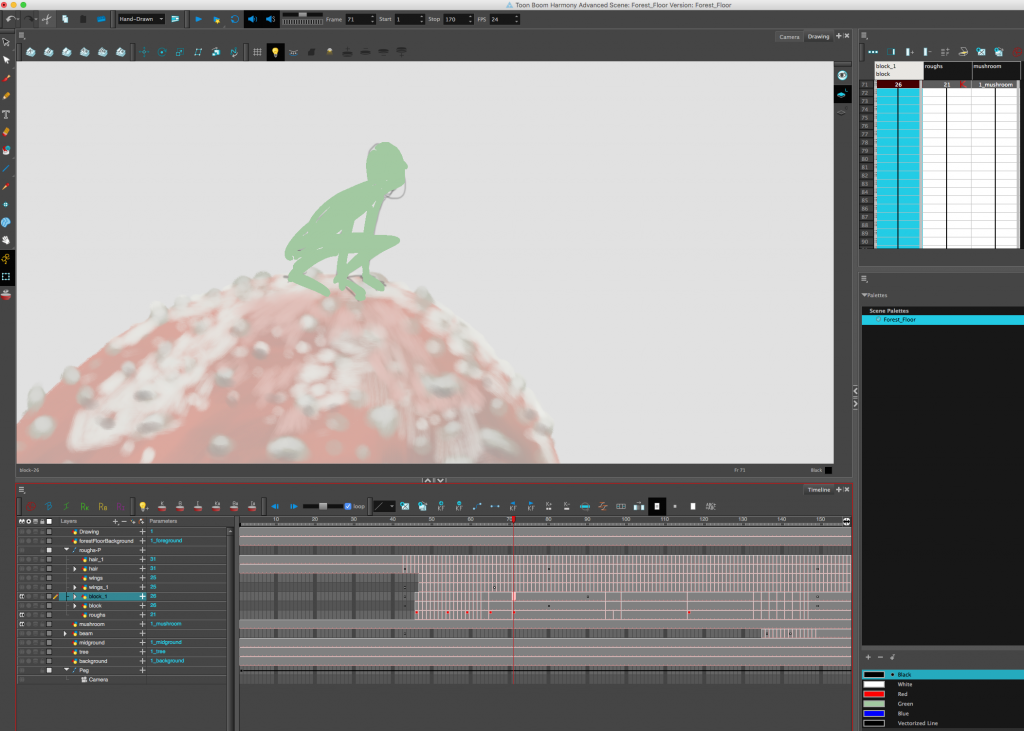Click the undo arrow in the top toolbar
Image resolution: width=1024 pixels, height=731 pixels.
tap(11, 19)
